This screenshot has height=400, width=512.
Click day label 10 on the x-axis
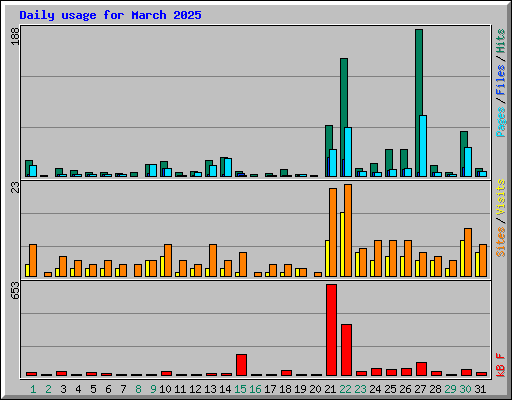tap(165, 389)
